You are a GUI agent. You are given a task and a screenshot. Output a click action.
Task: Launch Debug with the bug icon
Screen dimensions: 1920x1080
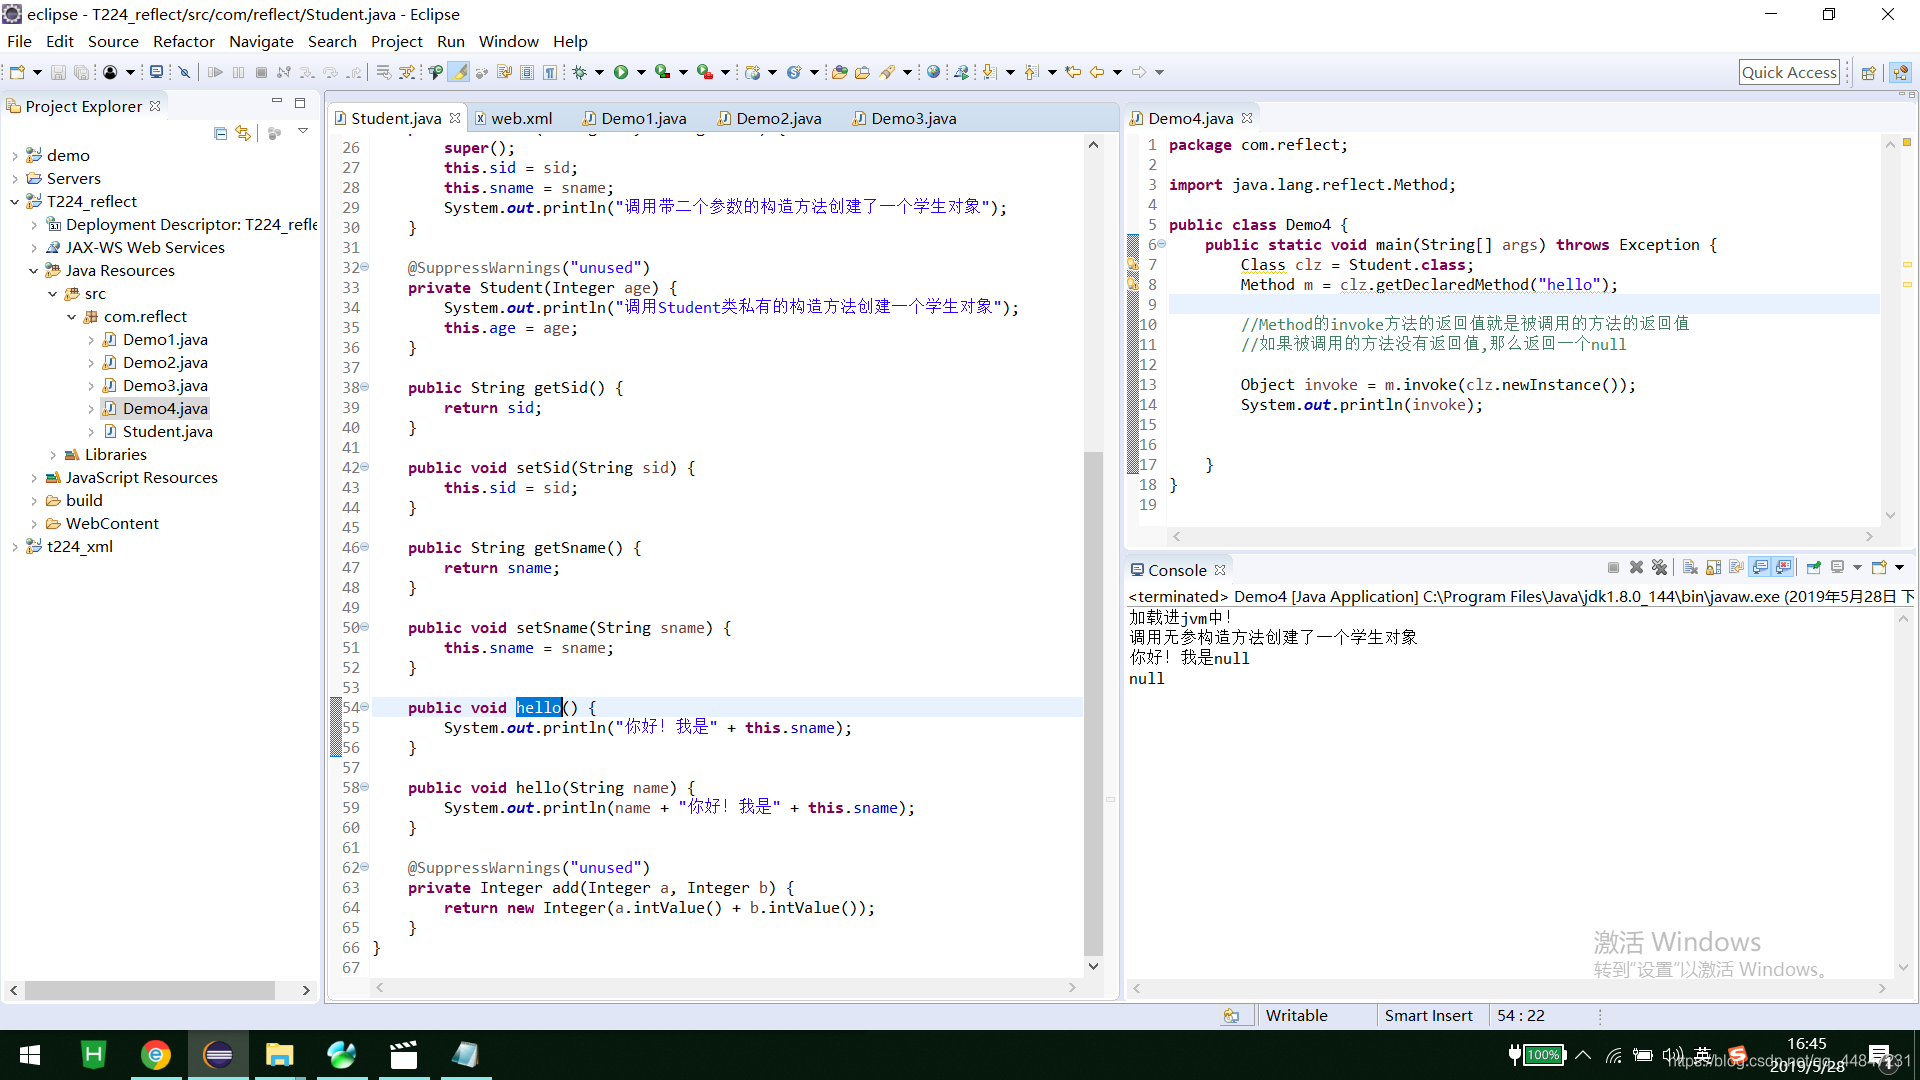579,72
